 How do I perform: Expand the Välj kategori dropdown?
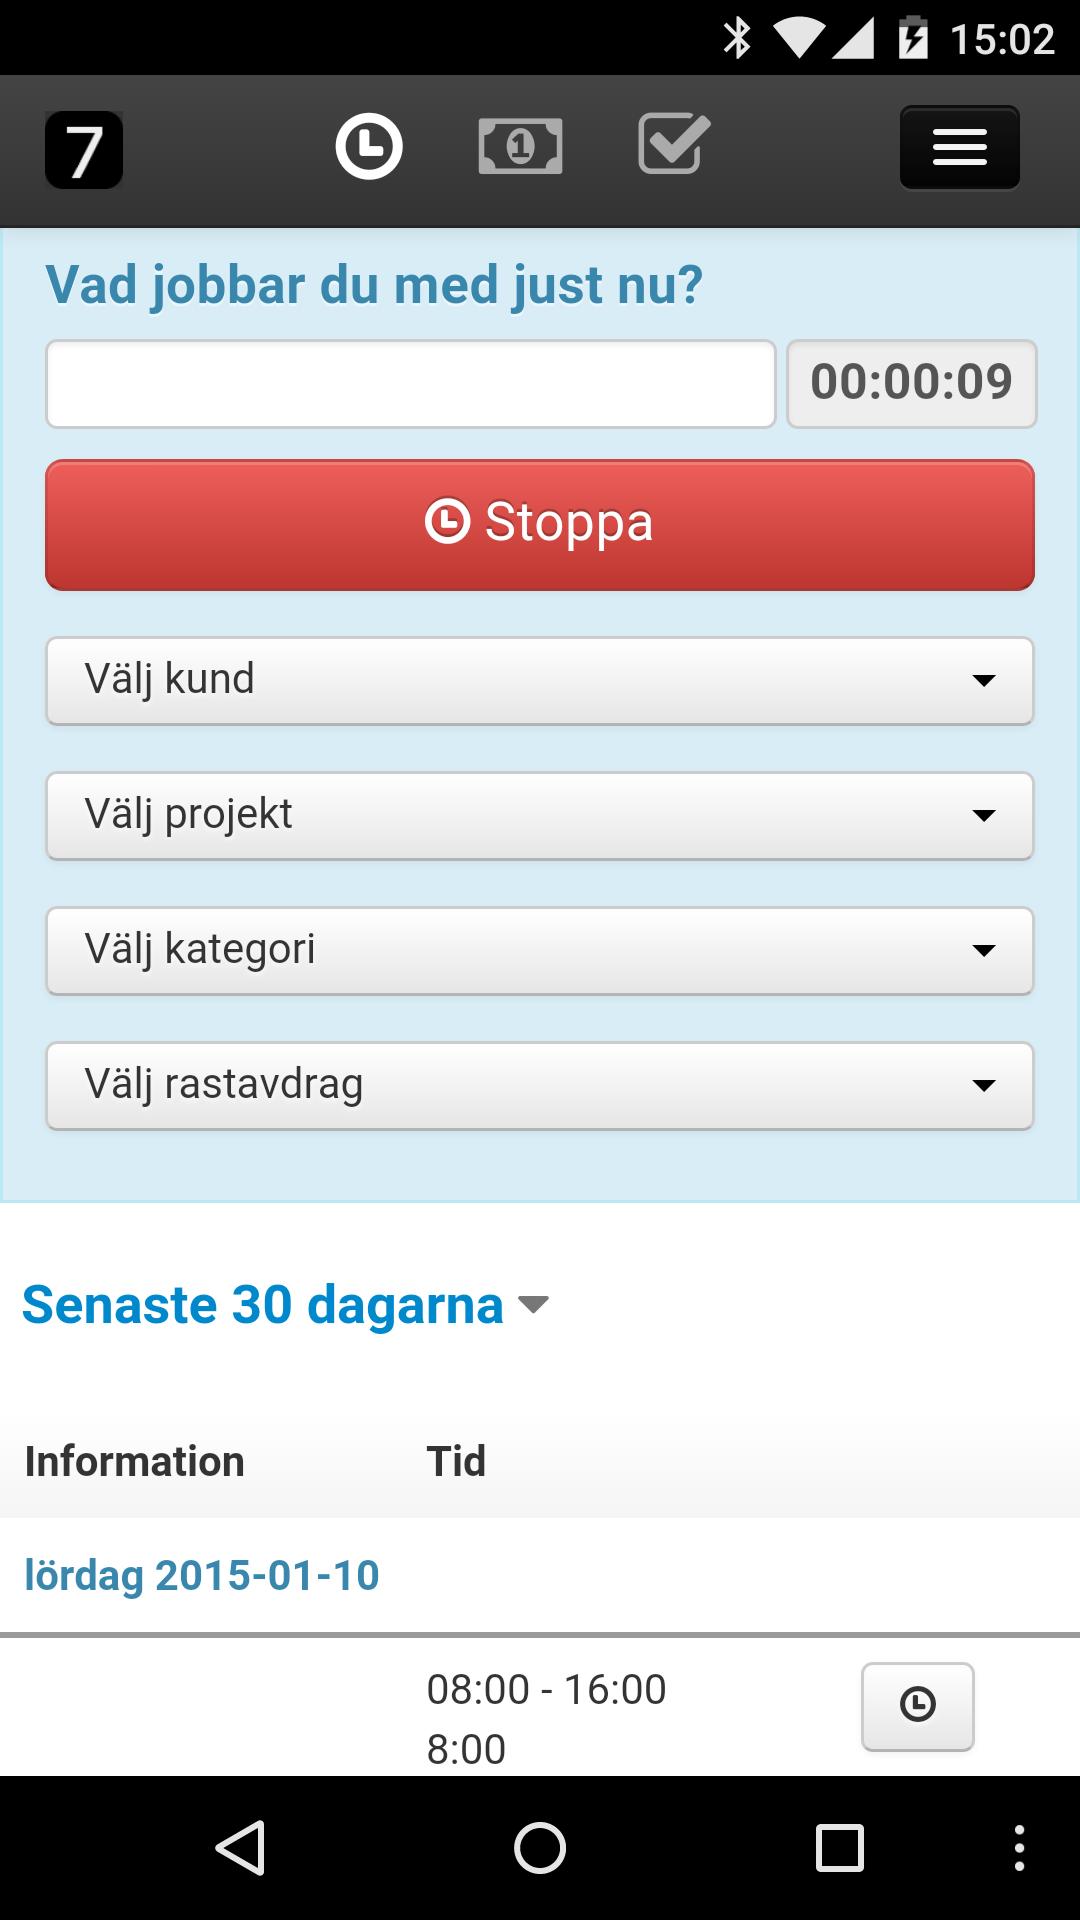click(x=540, y=951)
